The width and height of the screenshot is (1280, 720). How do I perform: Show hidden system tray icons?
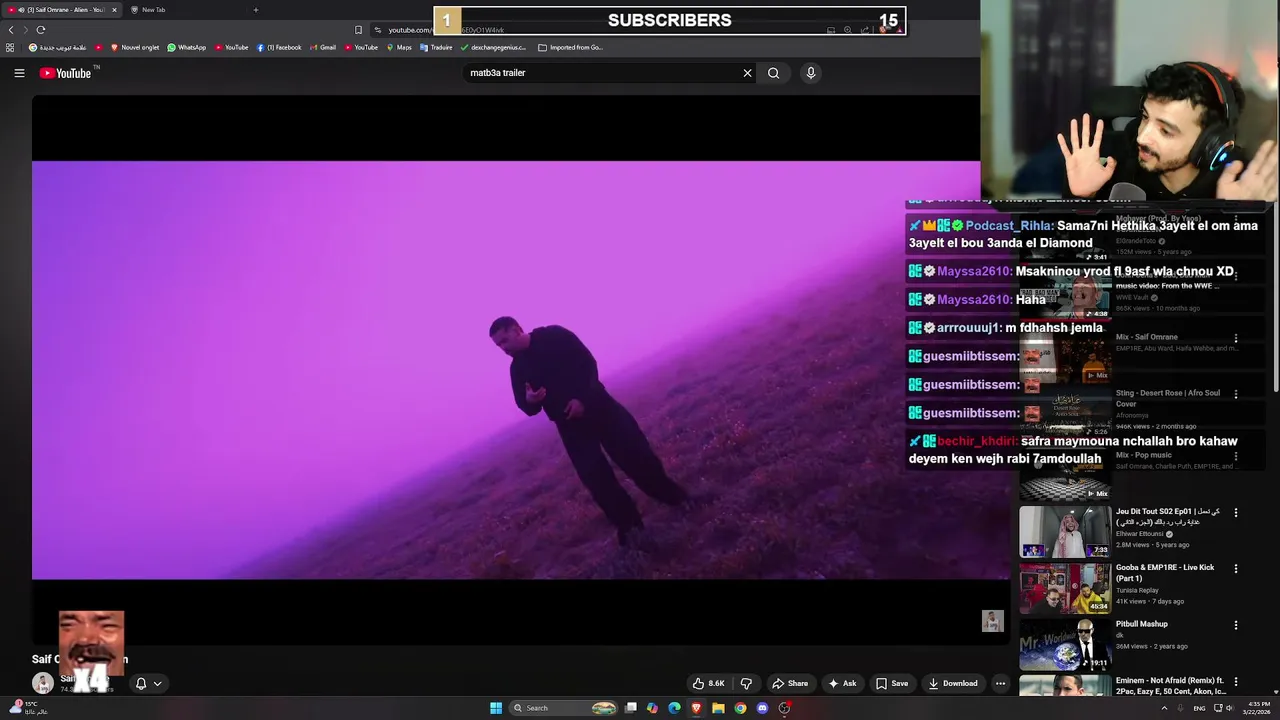(x=1165, y=708)
